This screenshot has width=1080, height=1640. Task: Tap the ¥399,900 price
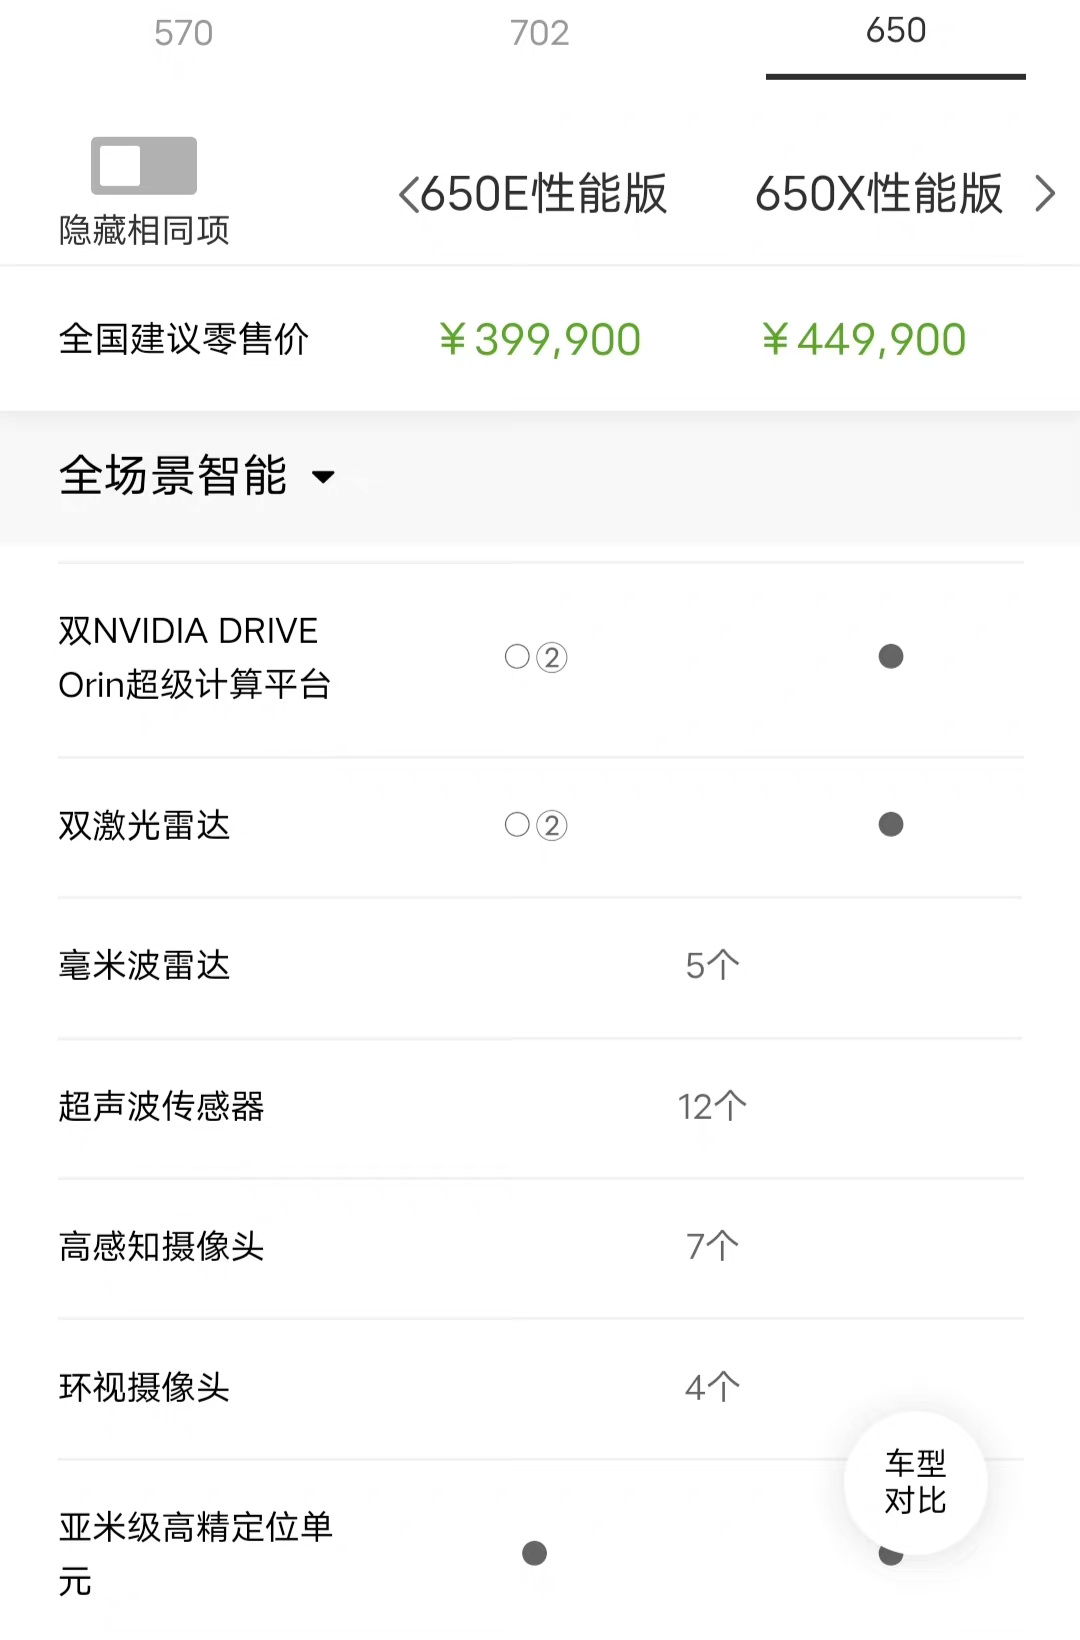click(x=540, y=340)
